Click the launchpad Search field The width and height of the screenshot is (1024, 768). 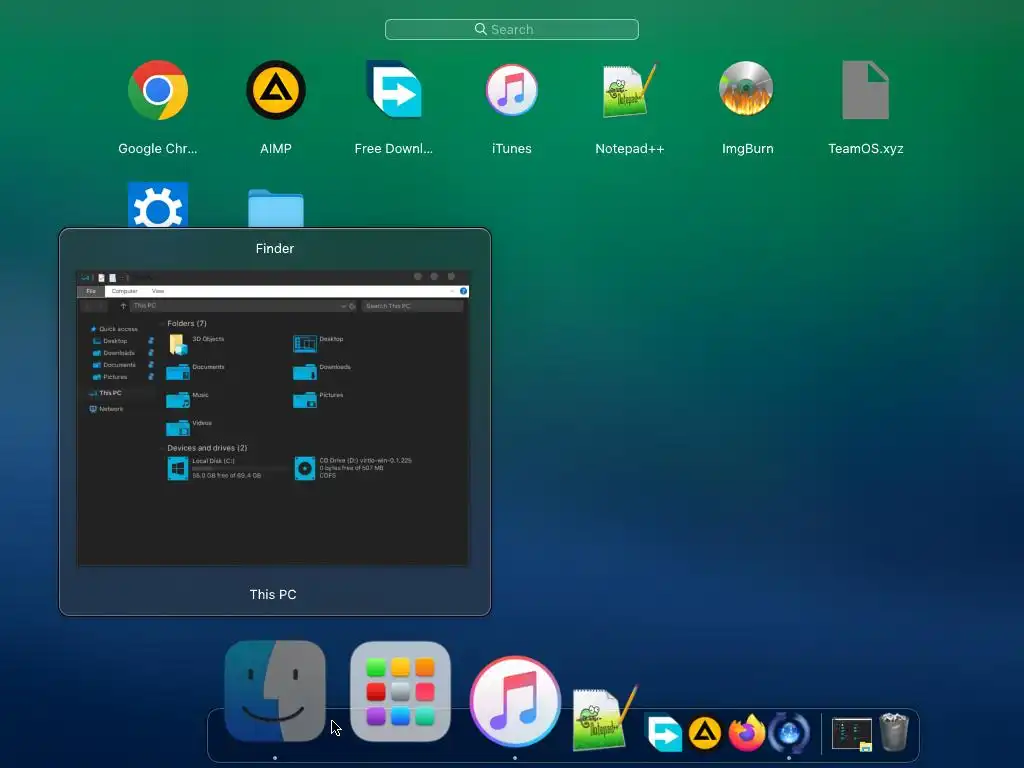pos(512,29)
